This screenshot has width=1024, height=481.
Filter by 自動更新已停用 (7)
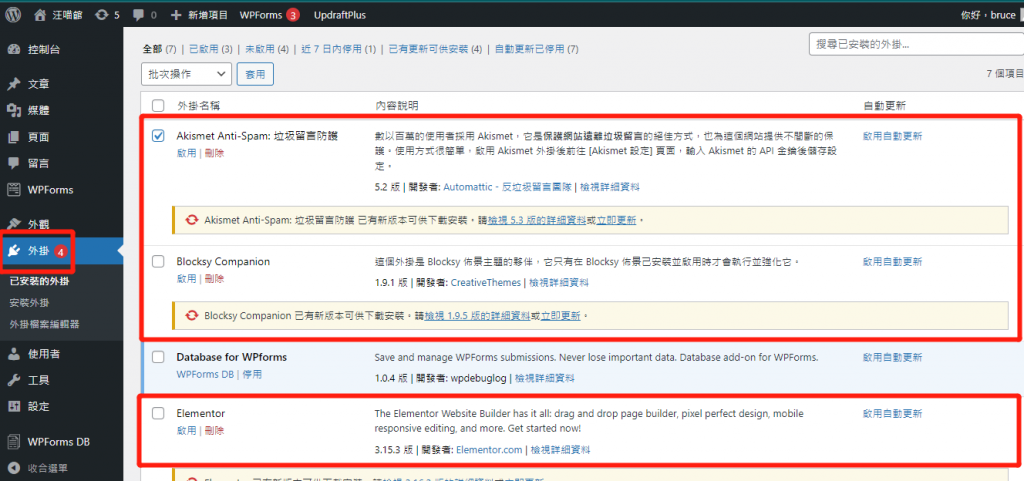click(x=537, y=49)
